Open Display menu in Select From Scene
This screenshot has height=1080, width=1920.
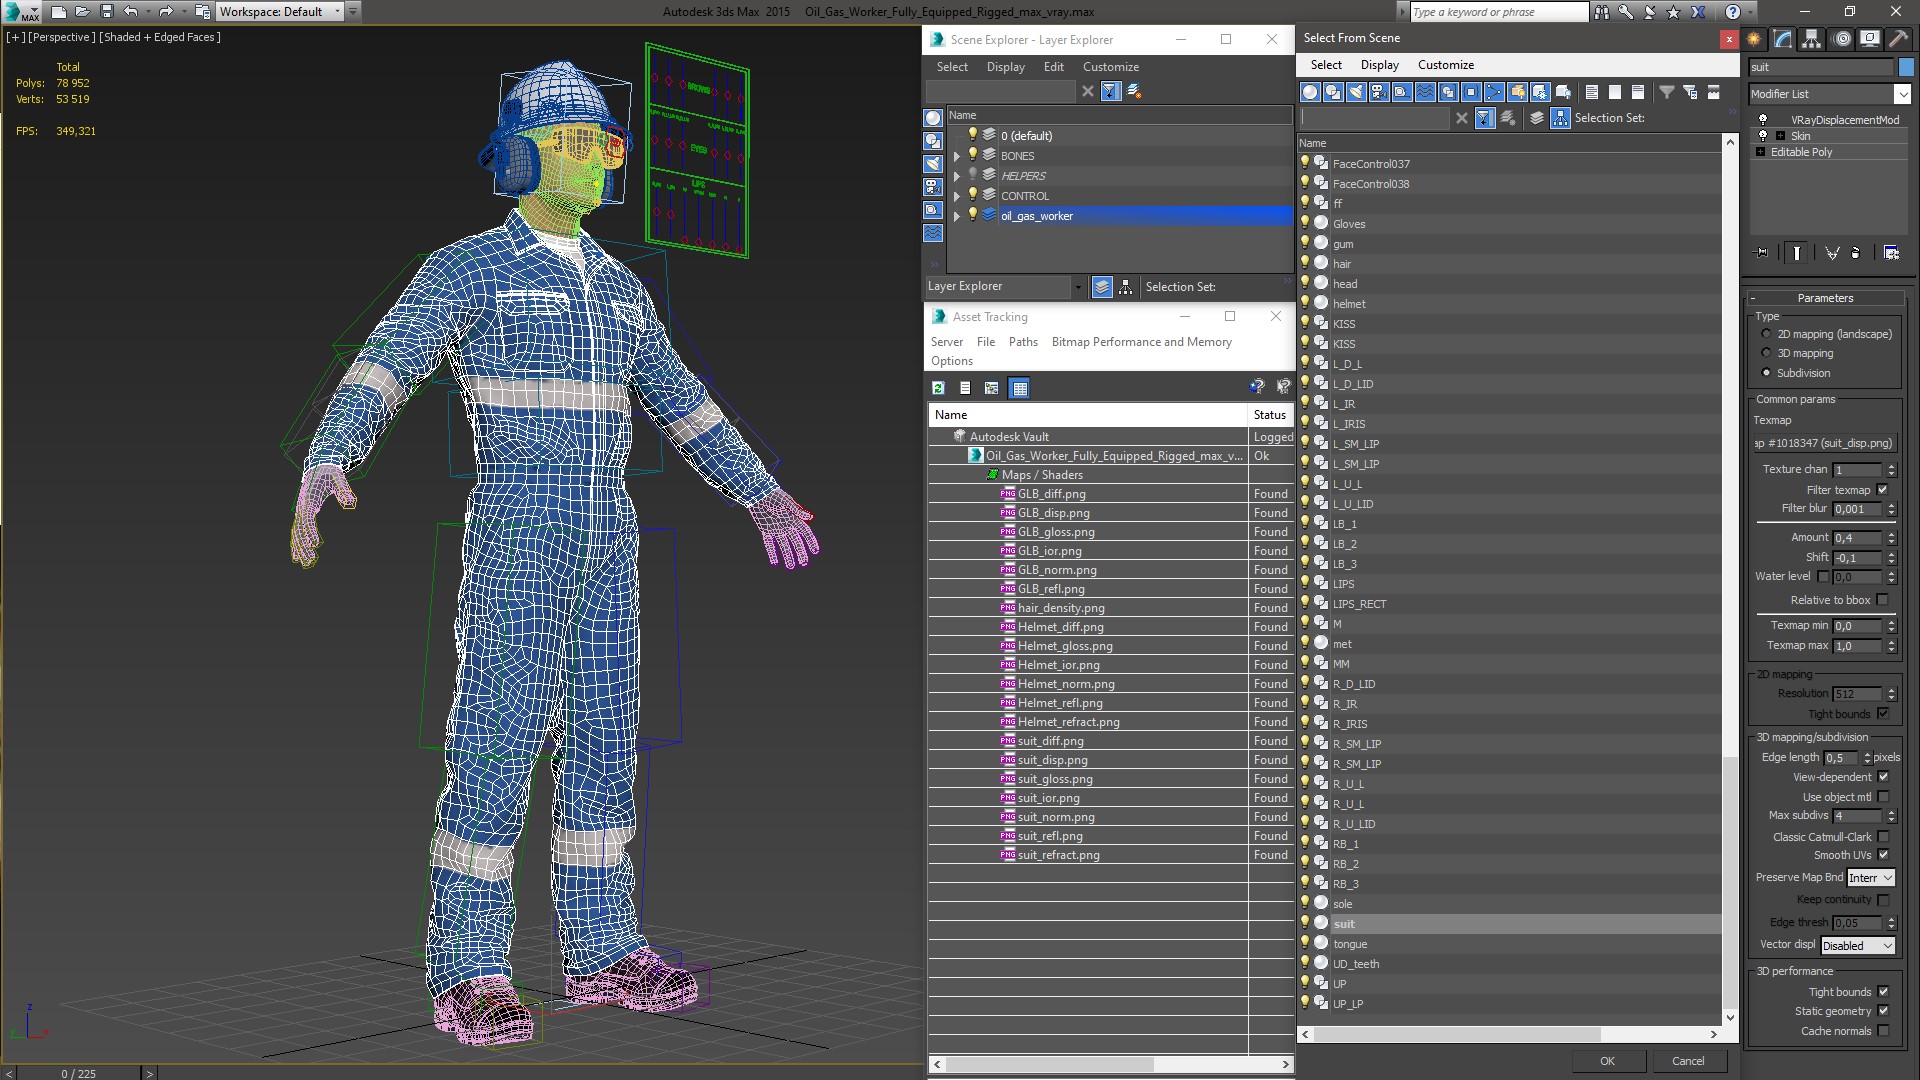point(1379,65)
